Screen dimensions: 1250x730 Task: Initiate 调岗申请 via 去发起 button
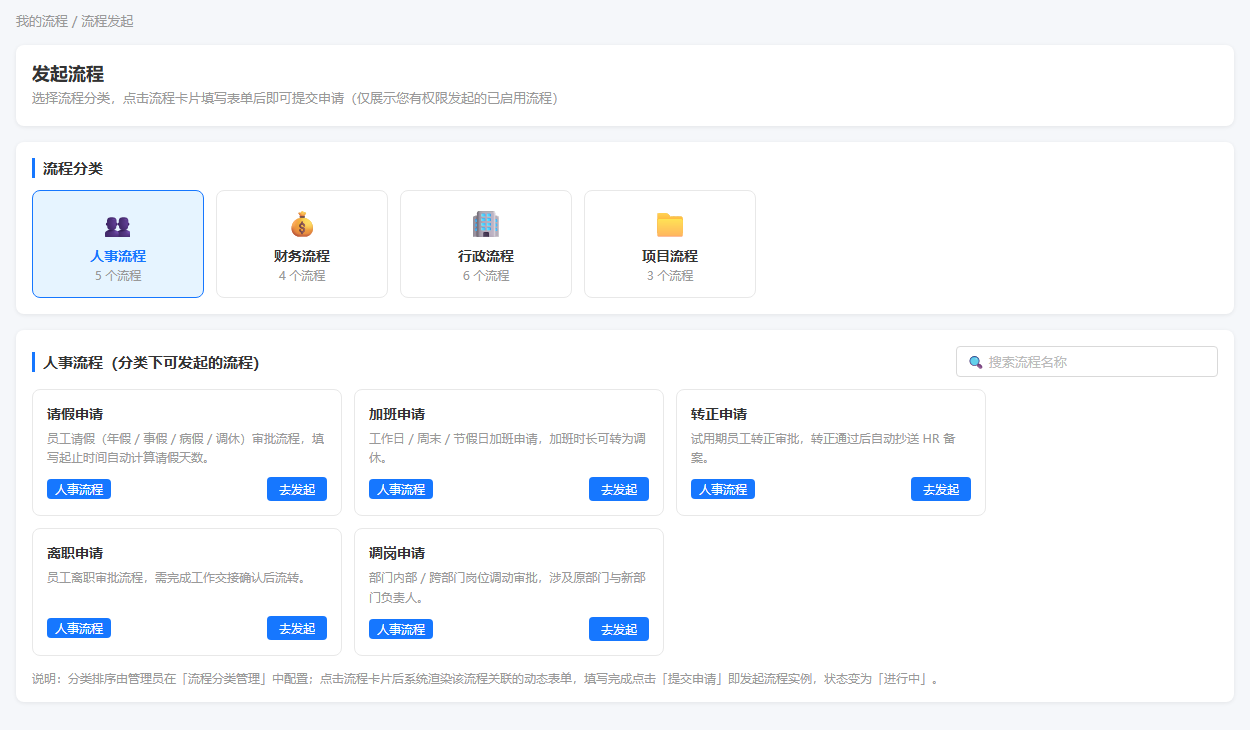coord(619,628)
